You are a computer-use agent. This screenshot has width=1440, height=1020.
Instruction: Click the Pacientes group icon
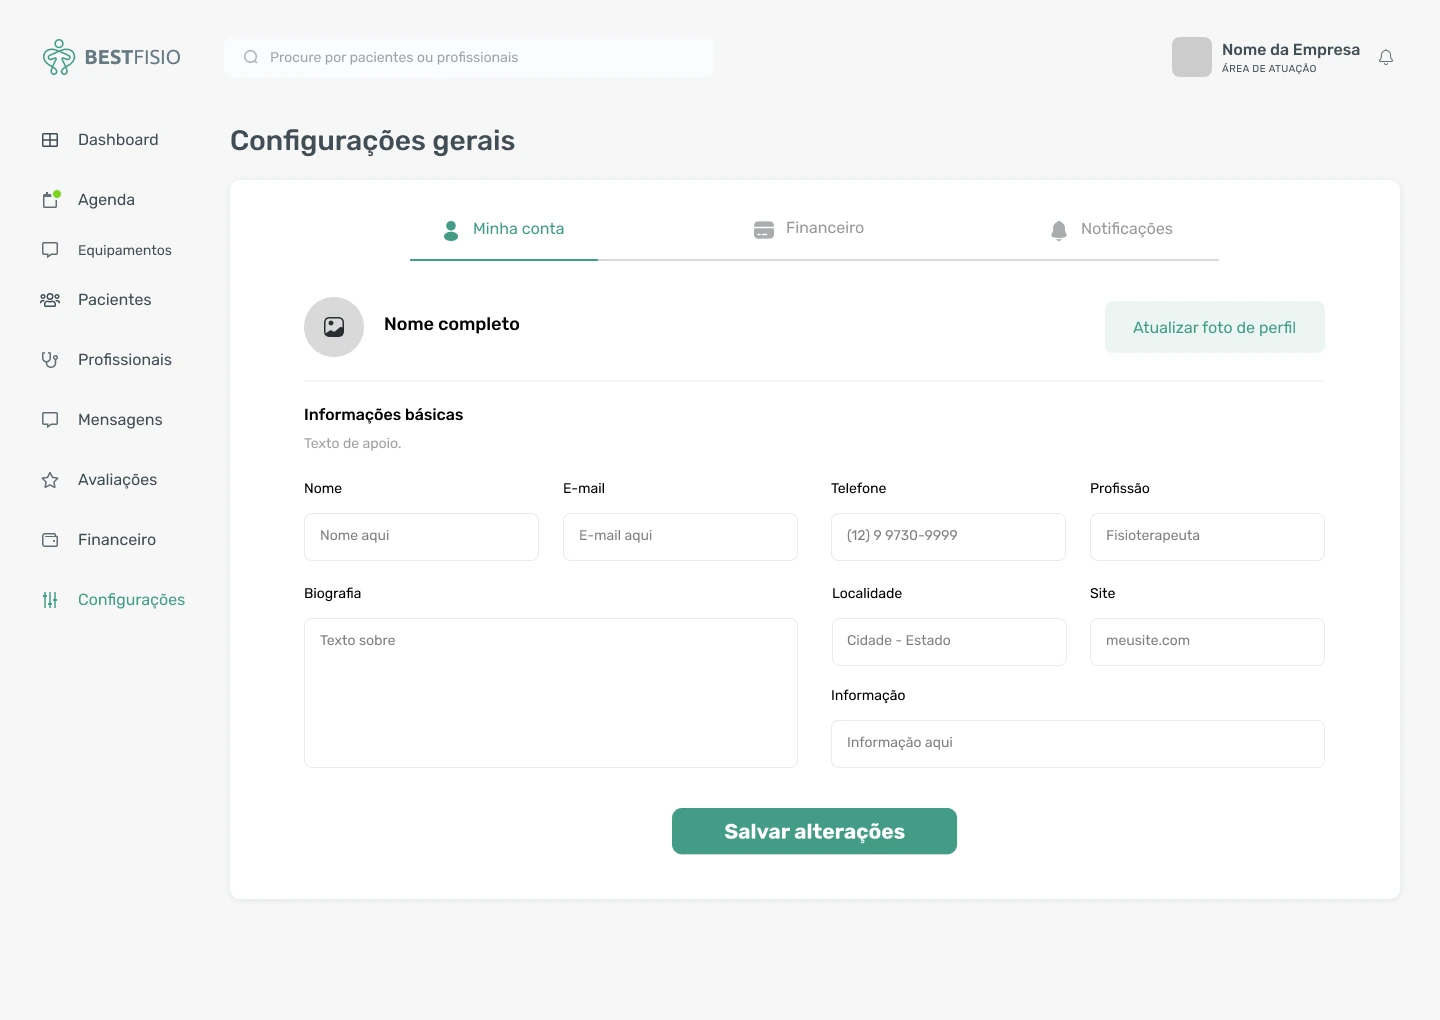point(50,300)
